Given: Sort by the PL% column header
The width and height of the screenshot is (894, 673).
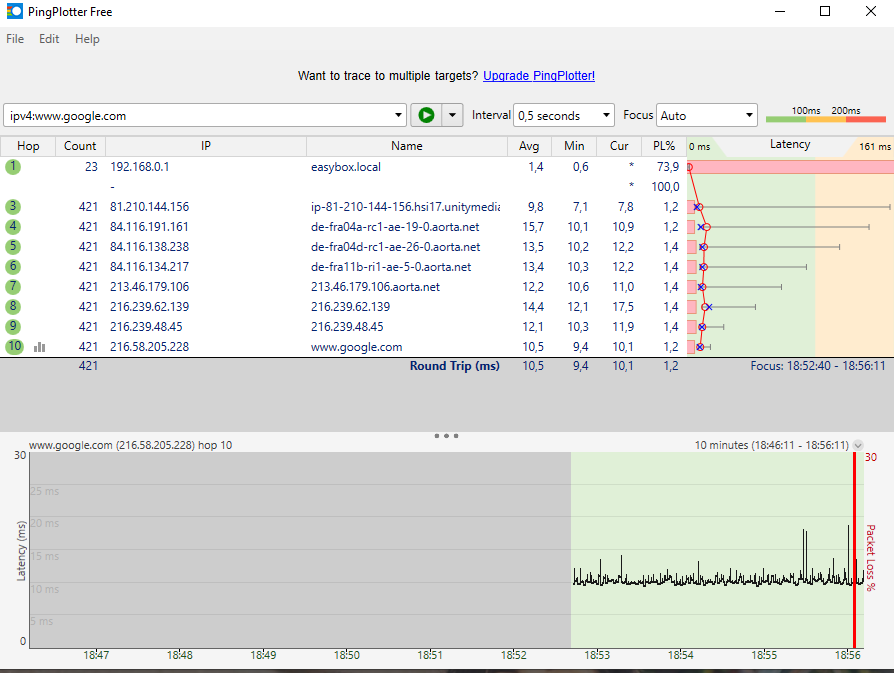Looking at the screenshot, I should (663, 146).
